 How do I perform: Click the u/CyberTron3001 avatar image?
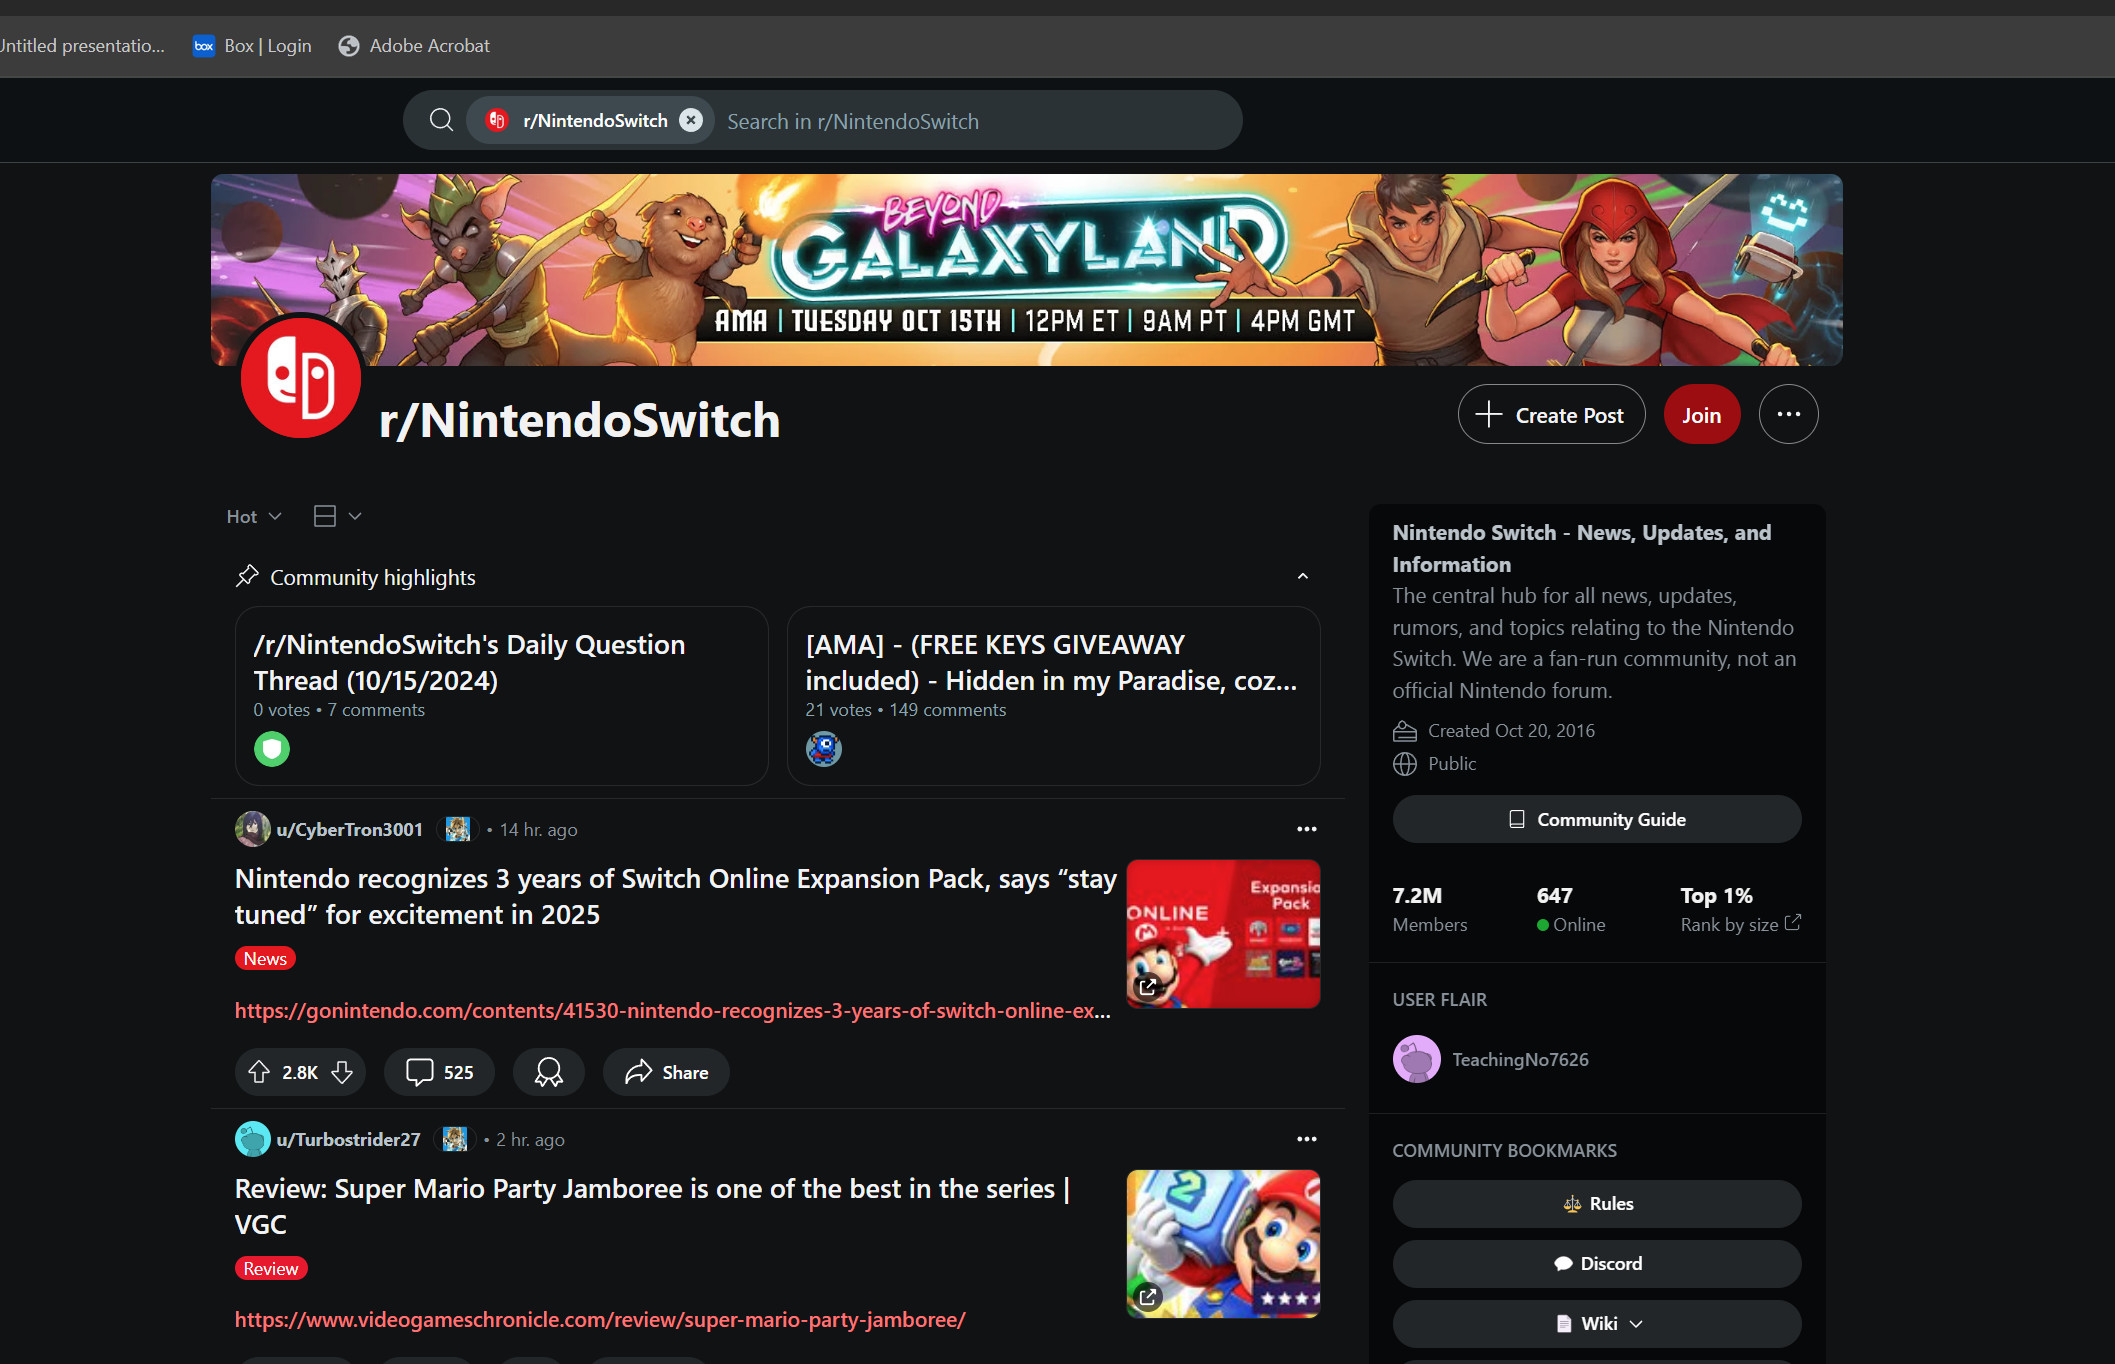tap(252, 829)
